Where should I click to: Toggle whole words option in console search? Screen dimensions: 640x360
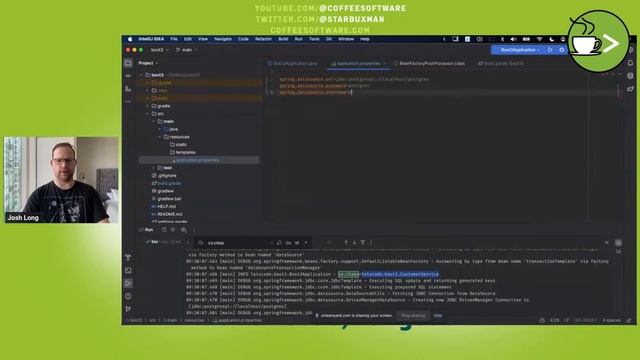pyautogui.click(x=297, y=243)
